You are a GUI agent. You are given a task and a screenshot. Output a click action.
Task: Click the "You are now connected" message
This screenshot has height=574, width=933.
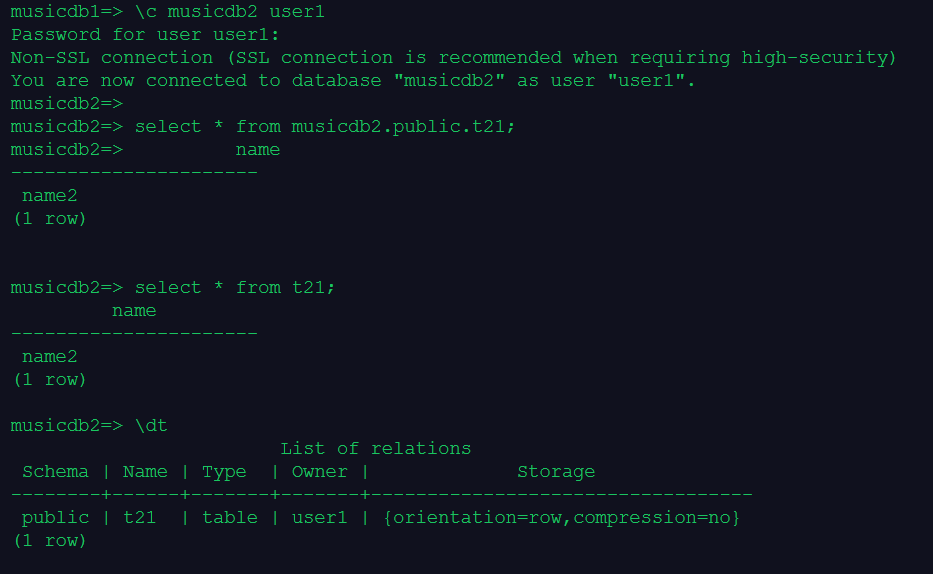(353, 81)
